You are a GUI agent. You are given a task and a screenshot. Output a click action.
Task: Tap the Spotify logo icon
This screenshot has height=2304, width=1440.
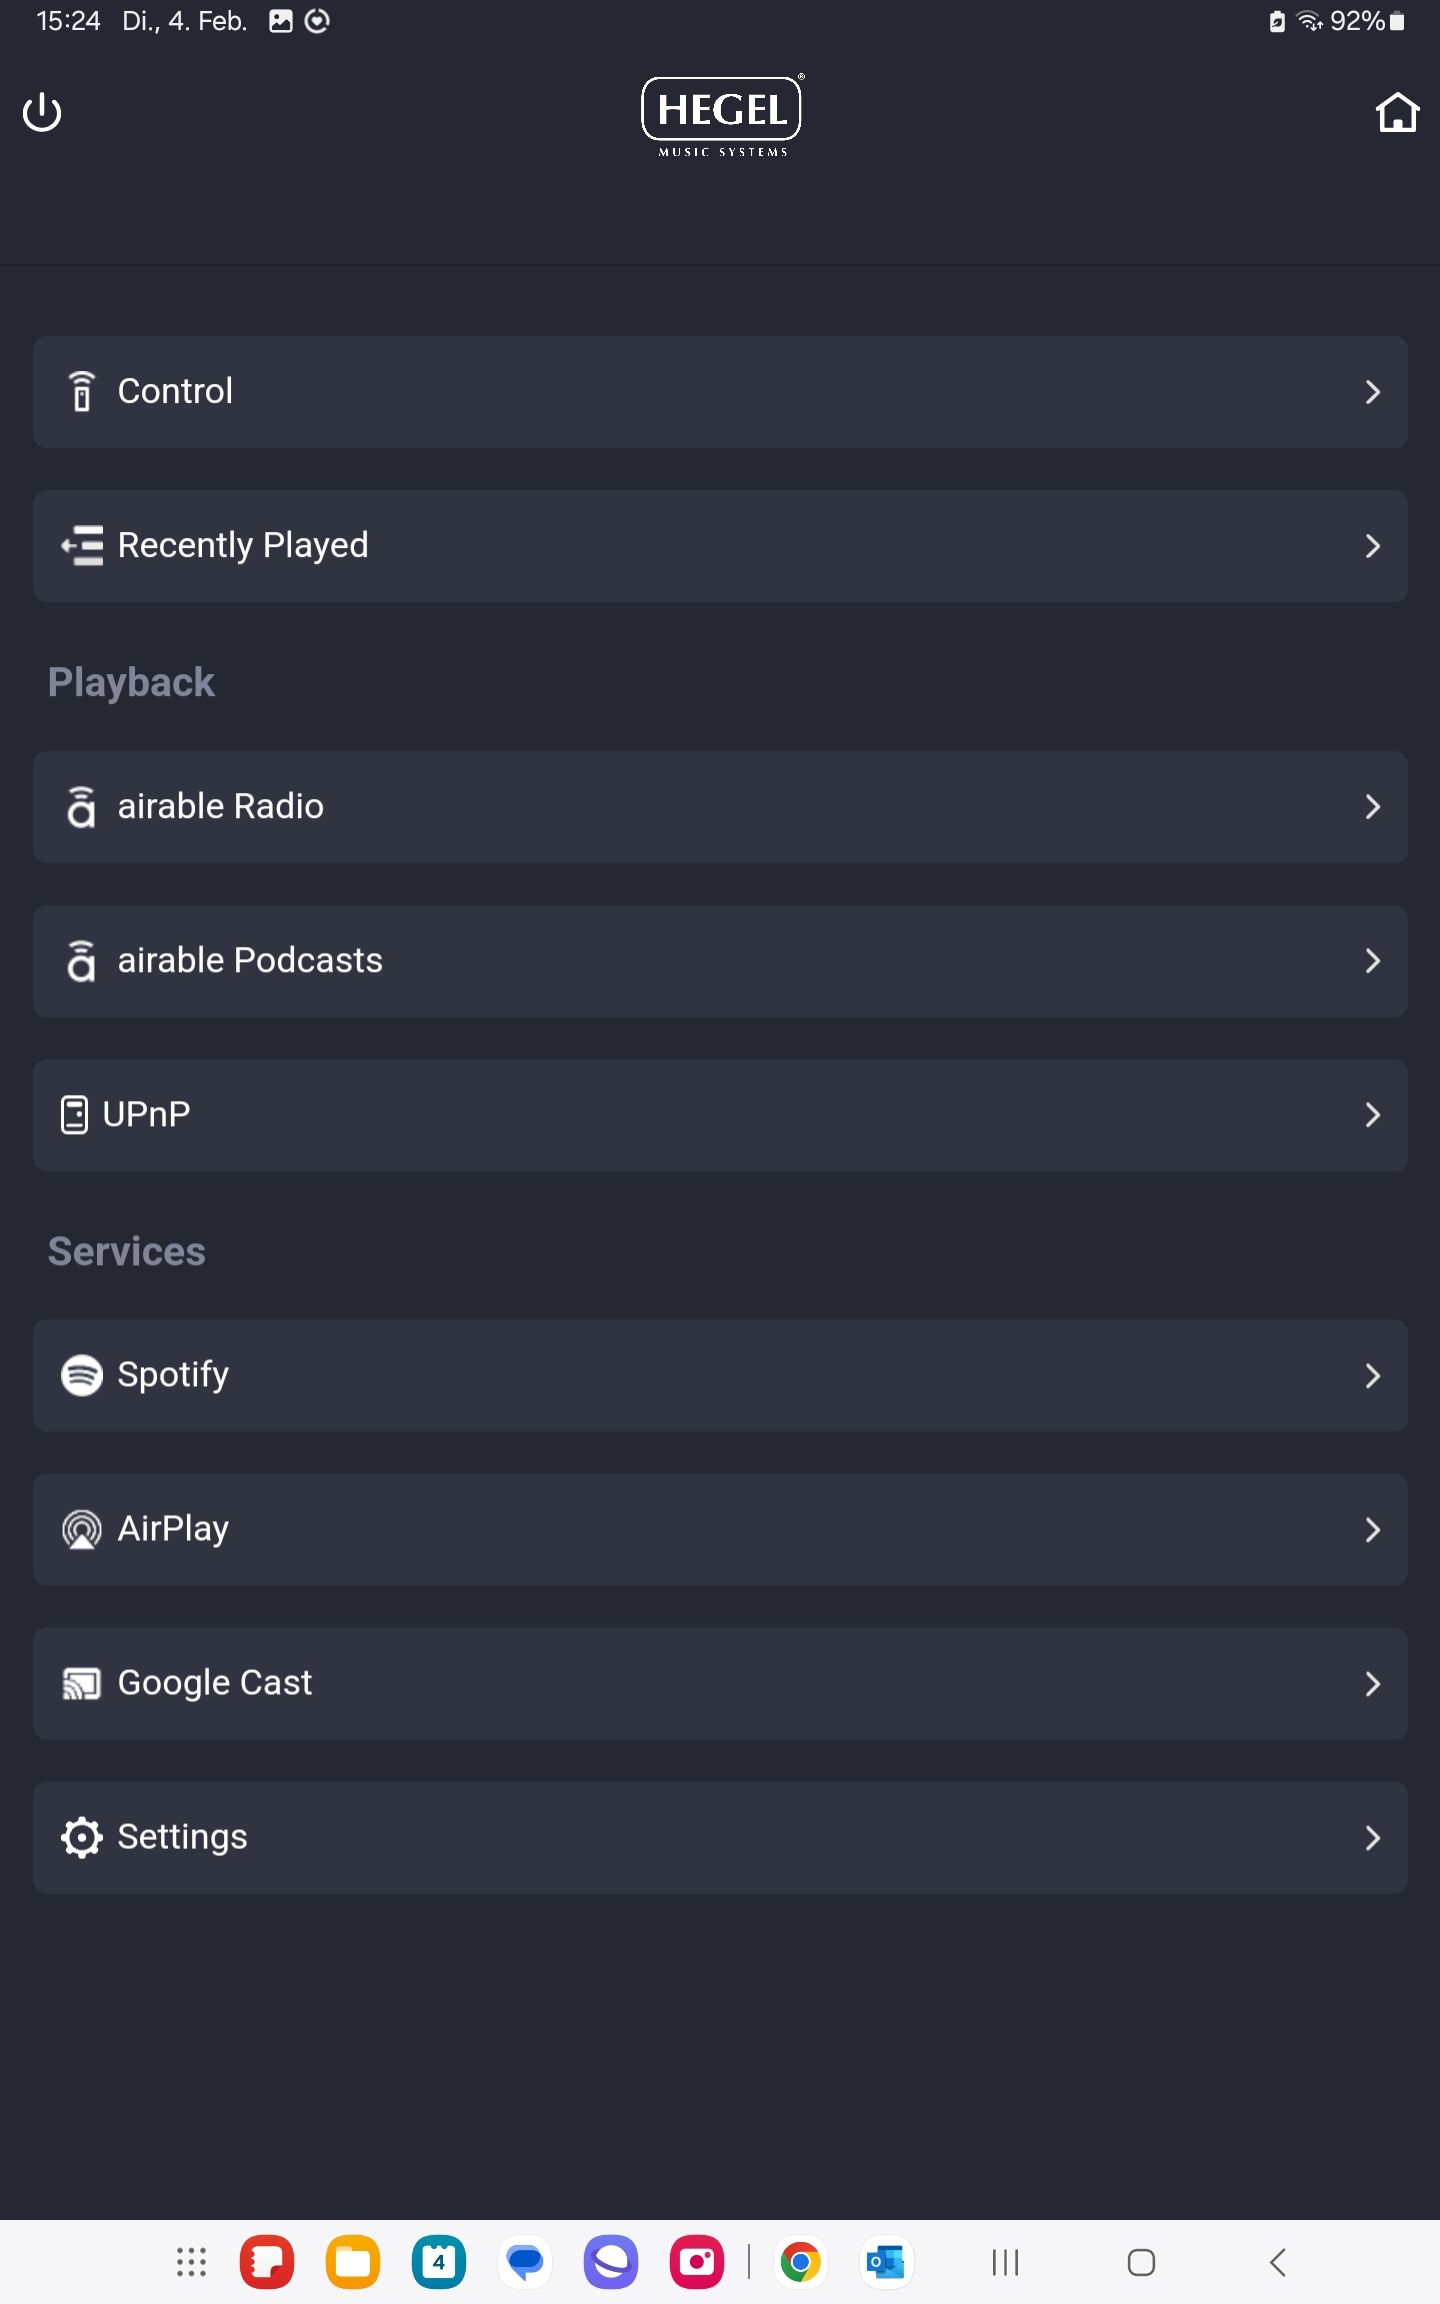click(82, 1375)
